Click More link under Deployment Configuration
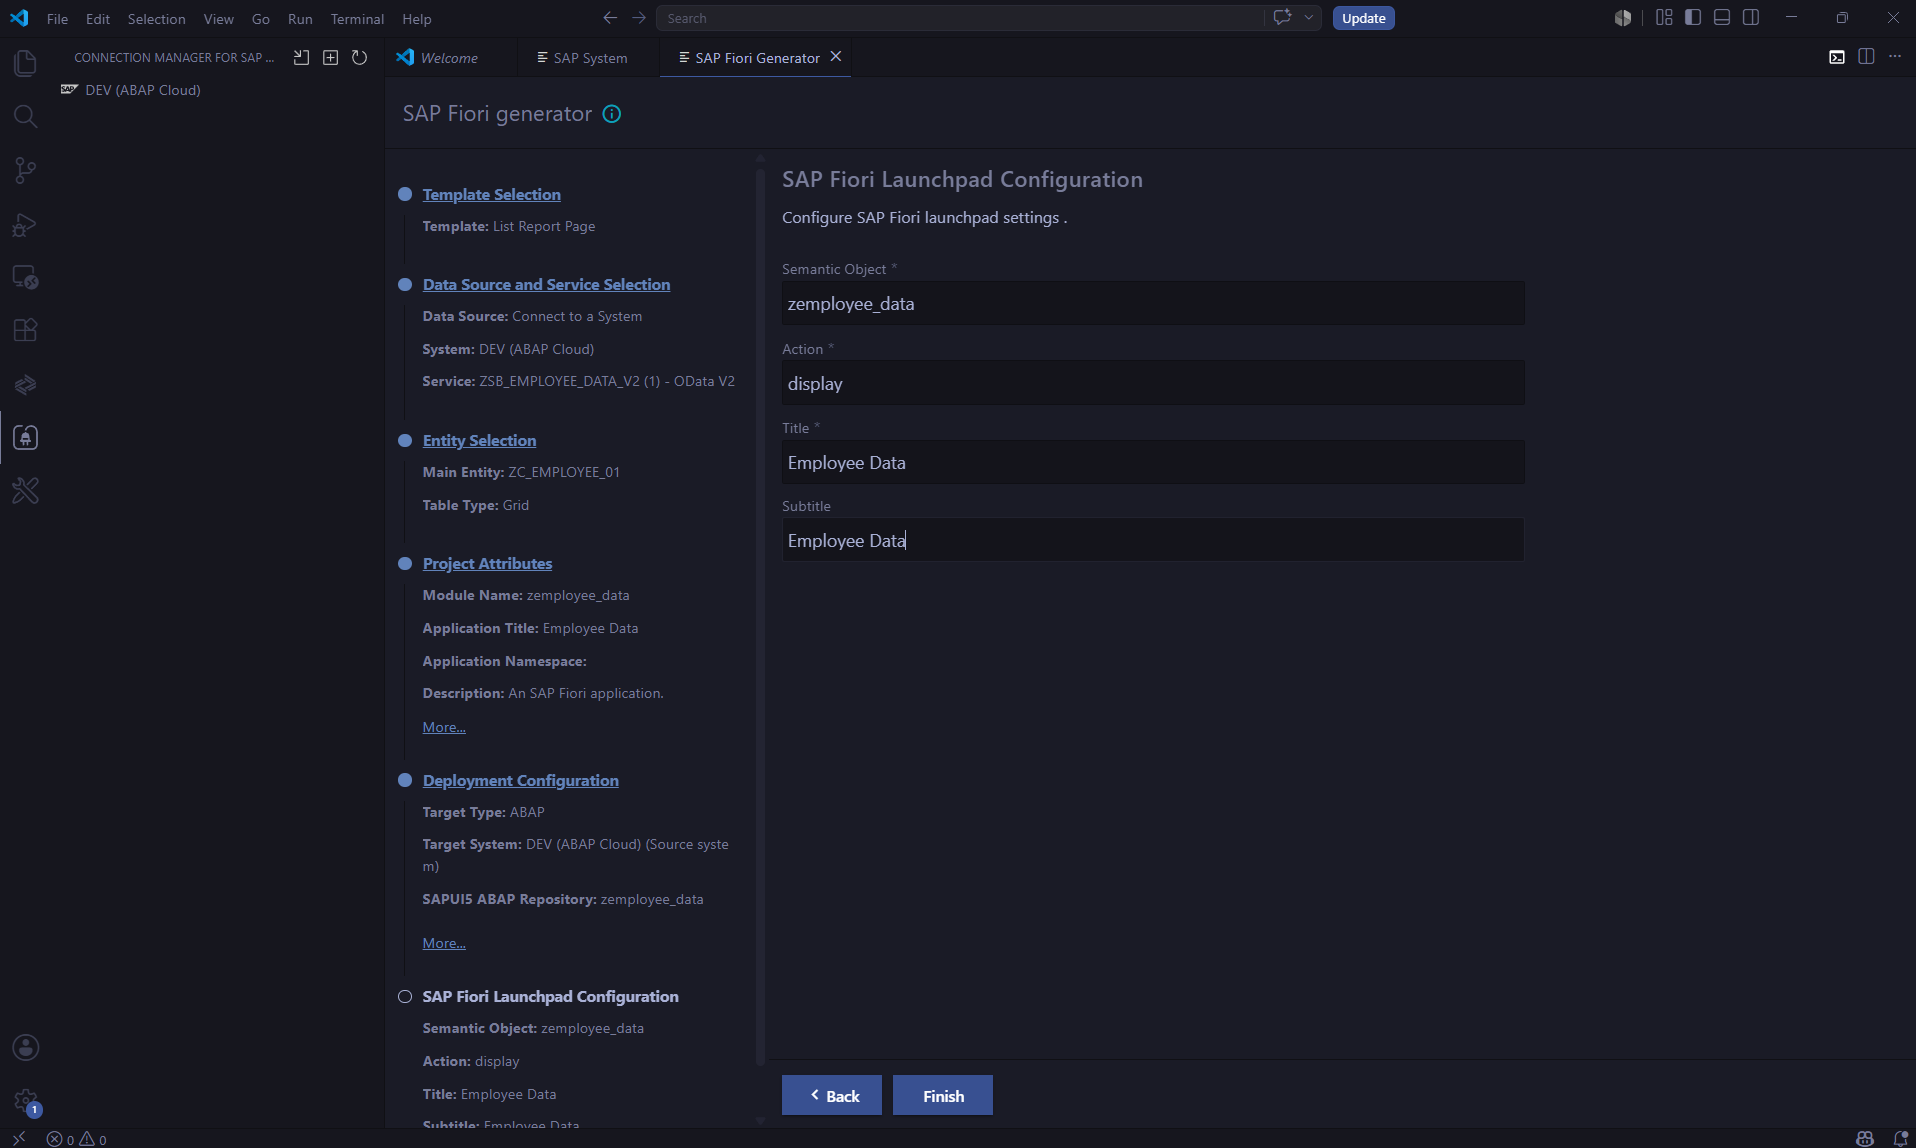The height and width of the screenshot is (1148, 1916). [x=444, y=943]
